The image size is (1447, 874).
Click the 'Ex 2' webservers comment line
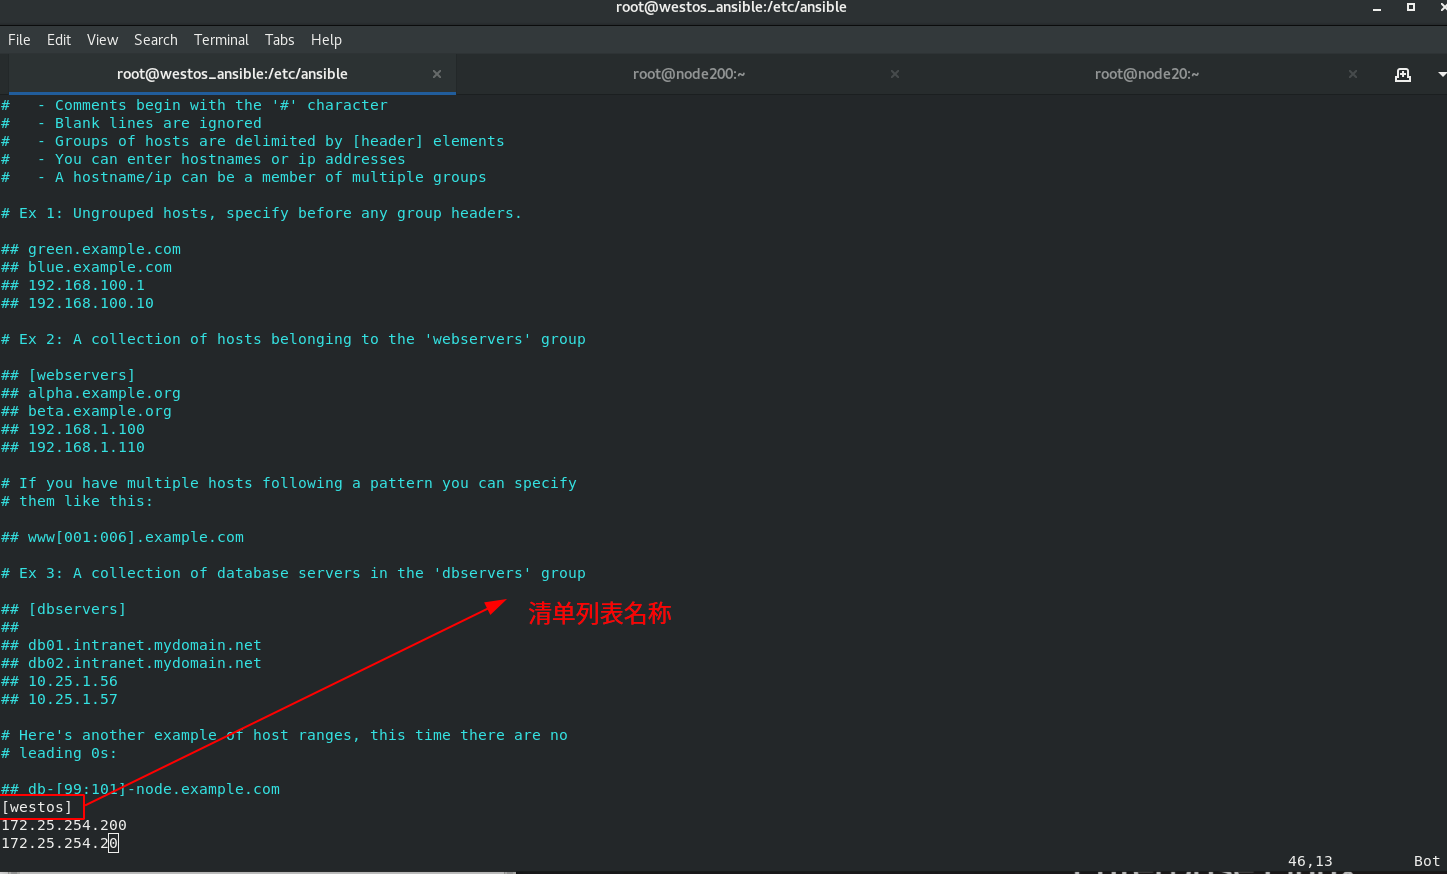(294, 339)
